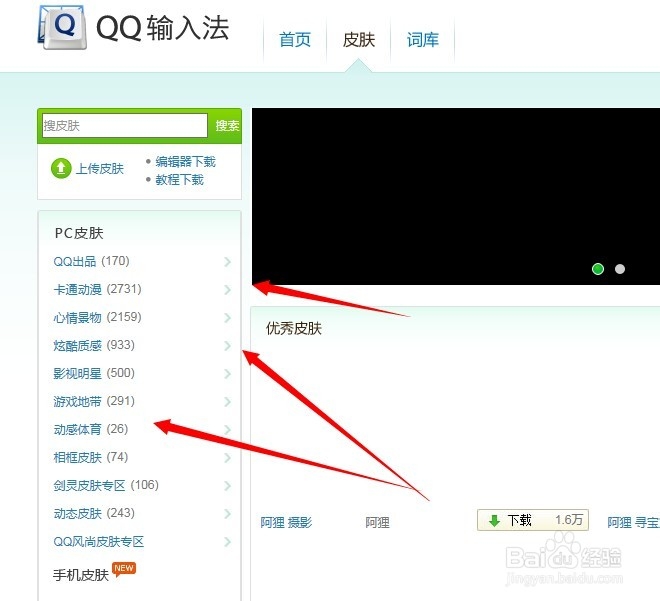The height and width of the screenshot is (601, 660).
Task: Open the 皮肤 tab
Action: click(x=359, y=40)
